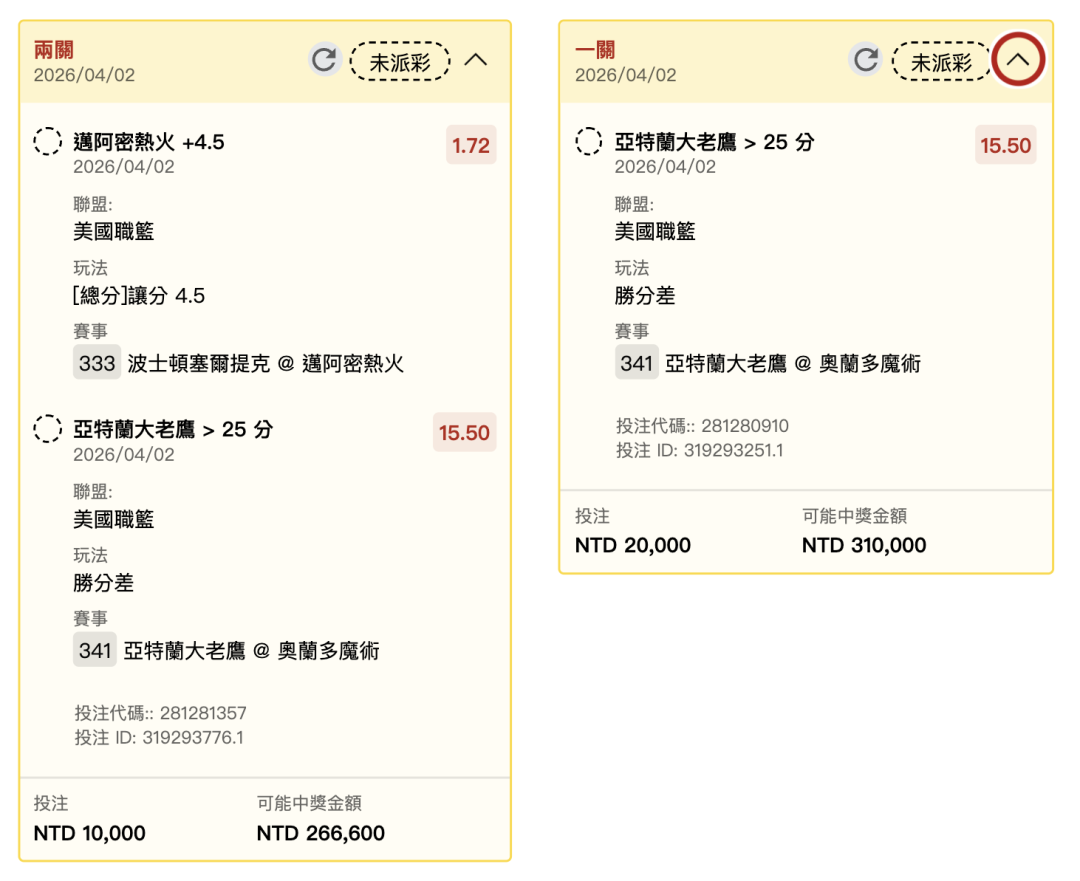Screen dimensions: 1080x881
Task: Click NTD 310,000 potential winnings amount
Action: [864, 546]
